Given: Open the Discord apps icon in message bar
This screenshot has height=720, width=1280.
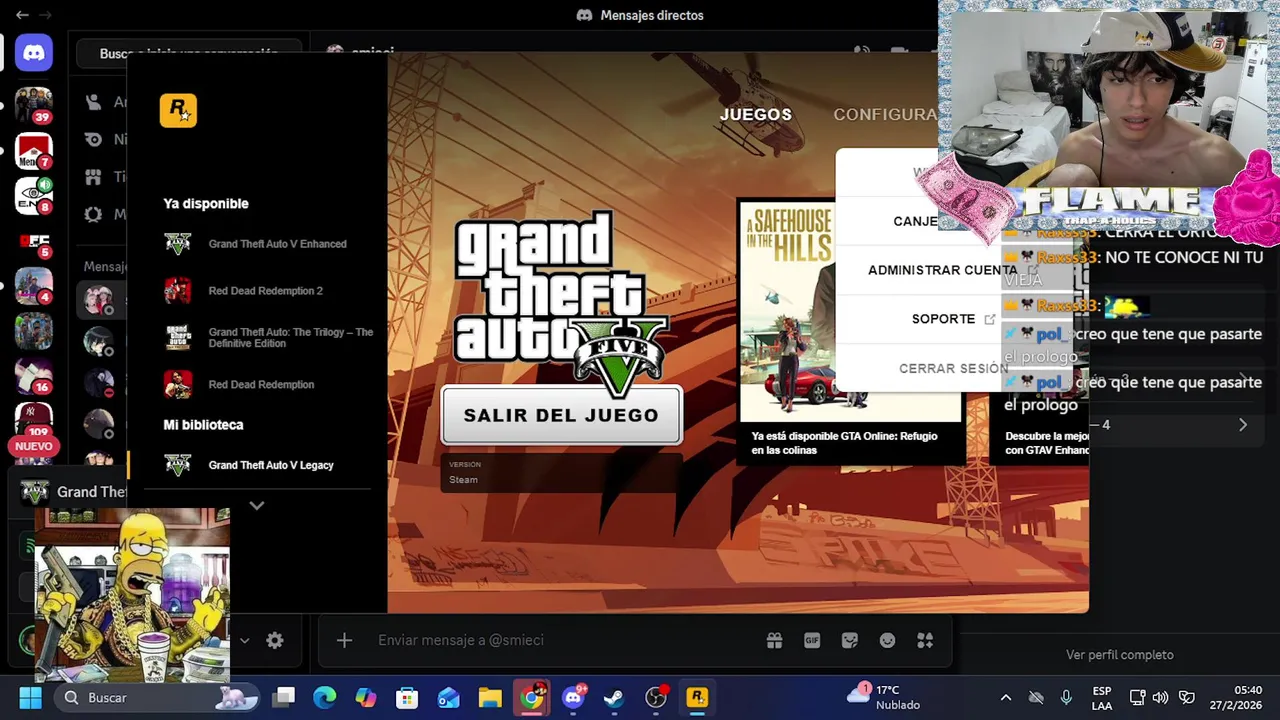Looking at the screenshot, I should click(x=925, y=640).
